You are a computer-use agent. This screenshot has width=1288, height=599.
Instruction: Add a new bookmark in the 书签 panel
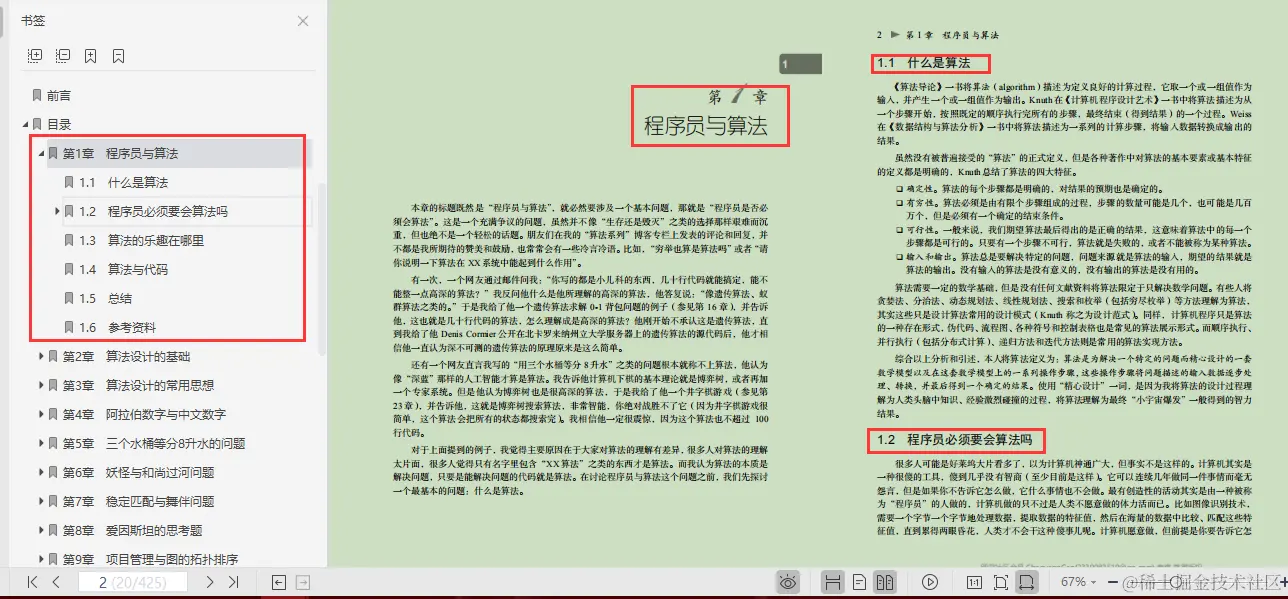[x=90, y=55]
